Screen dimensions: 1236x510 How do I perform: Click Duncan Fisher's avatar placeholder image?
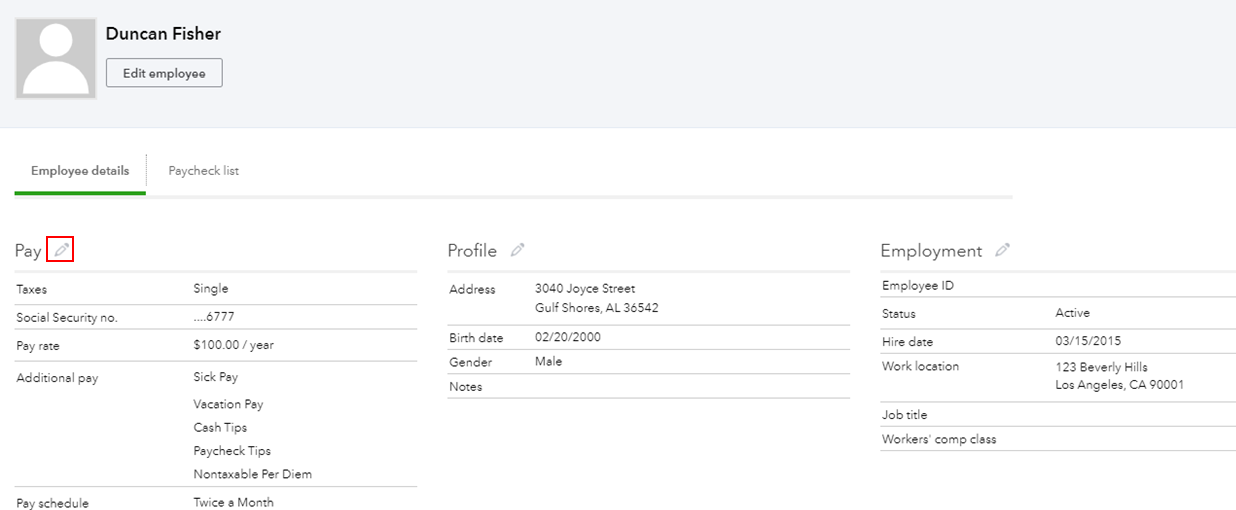(56, 58)
